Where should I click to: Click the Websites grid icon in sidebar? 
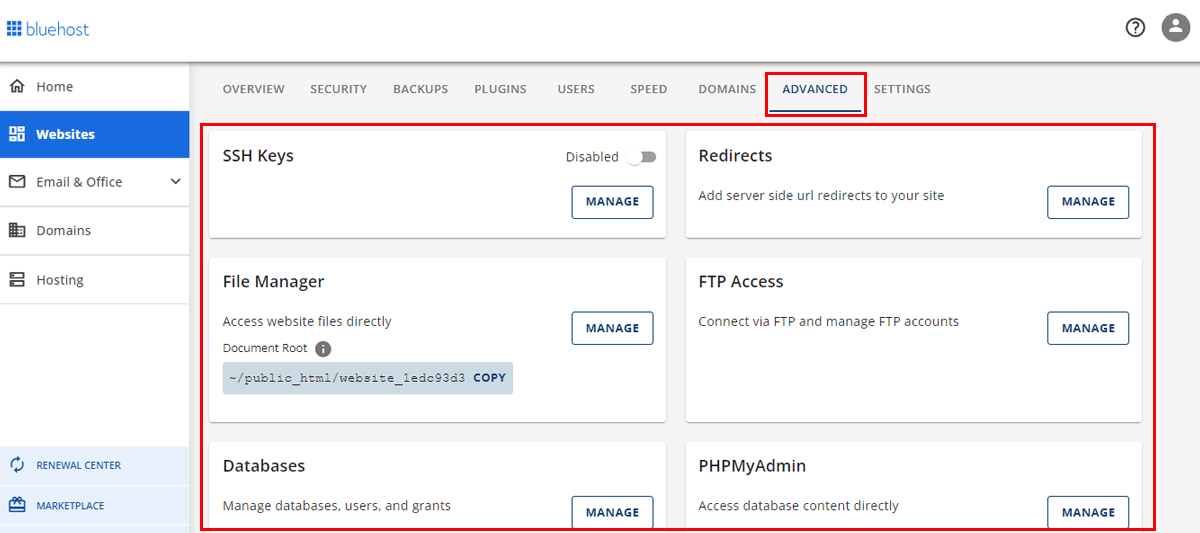[17, 134]
